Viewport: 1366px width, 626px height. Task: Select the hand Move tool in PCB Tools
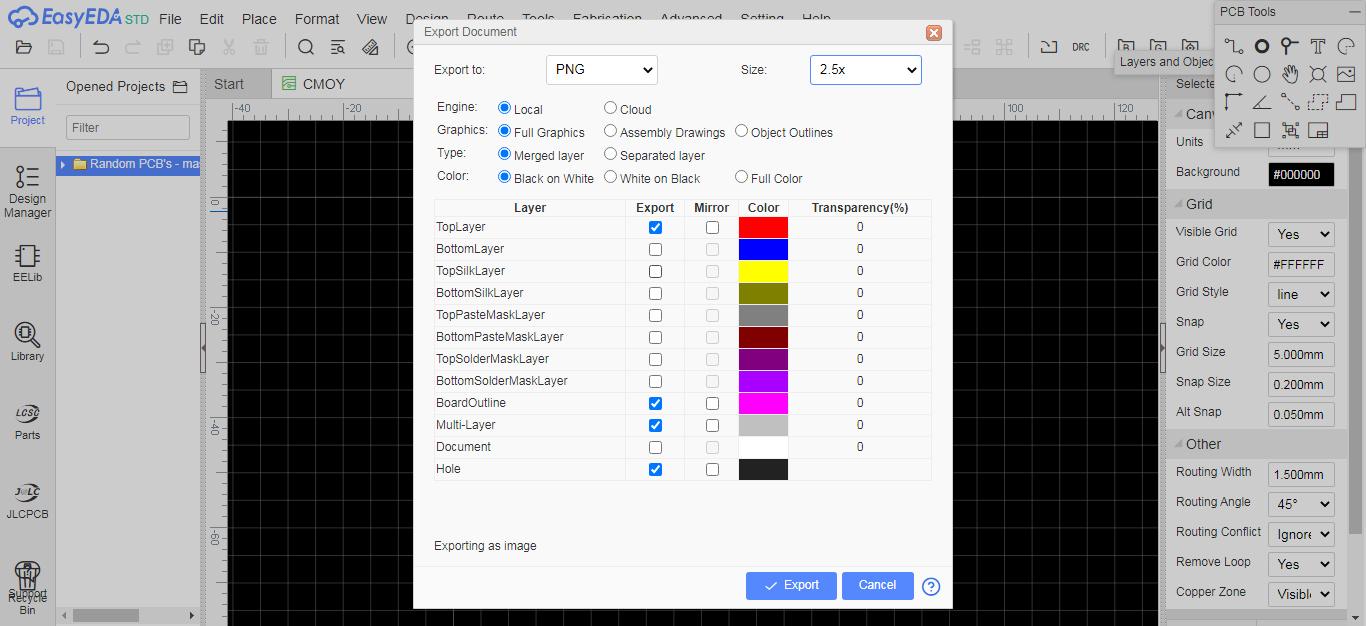tap(1290, 74)
